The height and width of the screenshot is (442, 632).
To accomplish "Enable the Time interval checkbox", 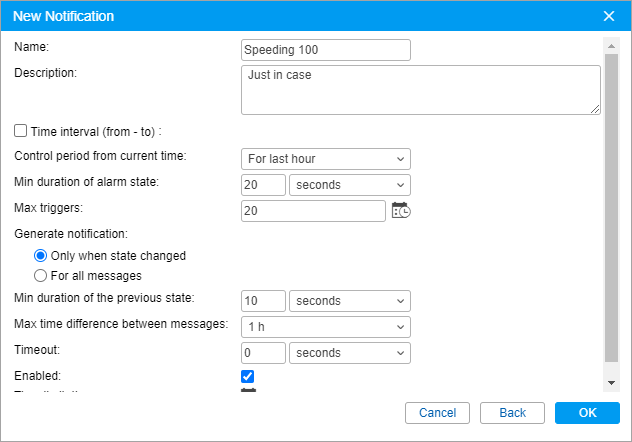I will pos(21,130).
